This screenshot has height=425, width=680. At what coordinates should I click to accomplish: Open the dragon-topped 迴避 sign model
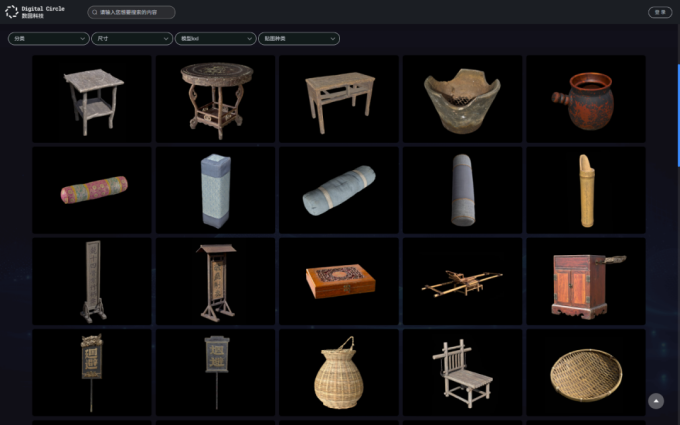pyautogui.click(x=92, y=373)
